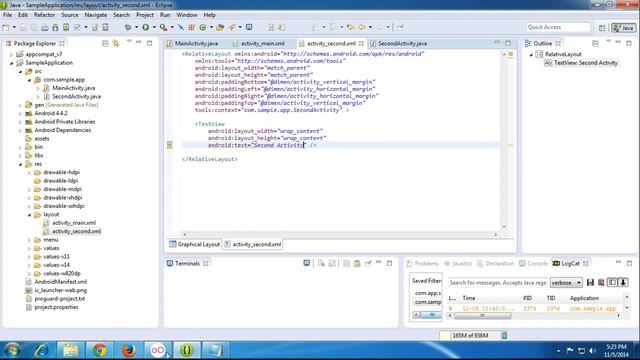
Task: Expand the appcompat_v7 project
Action: 11,54
